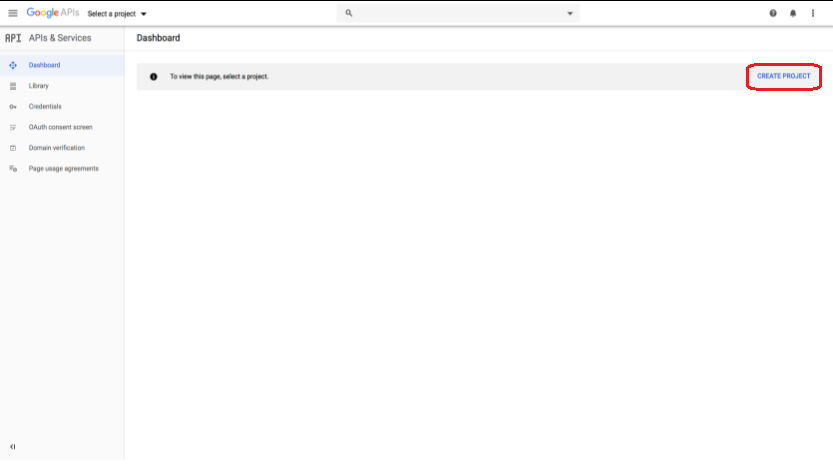Screen dimensions: 833x474
Task: Collapse the sidebar with the bottom chevron
Action: pos(13,446)
